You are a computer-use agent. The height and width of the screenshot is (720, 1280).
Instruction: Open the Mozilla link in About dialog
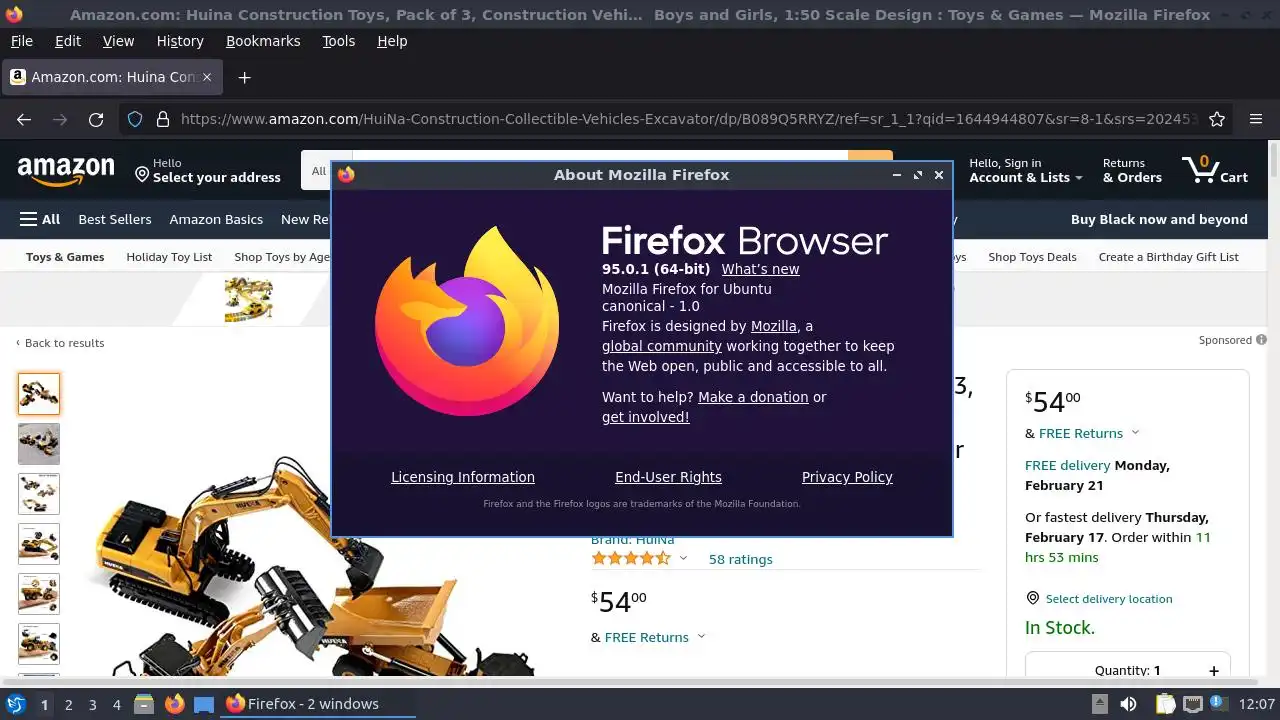coord(774,326)
